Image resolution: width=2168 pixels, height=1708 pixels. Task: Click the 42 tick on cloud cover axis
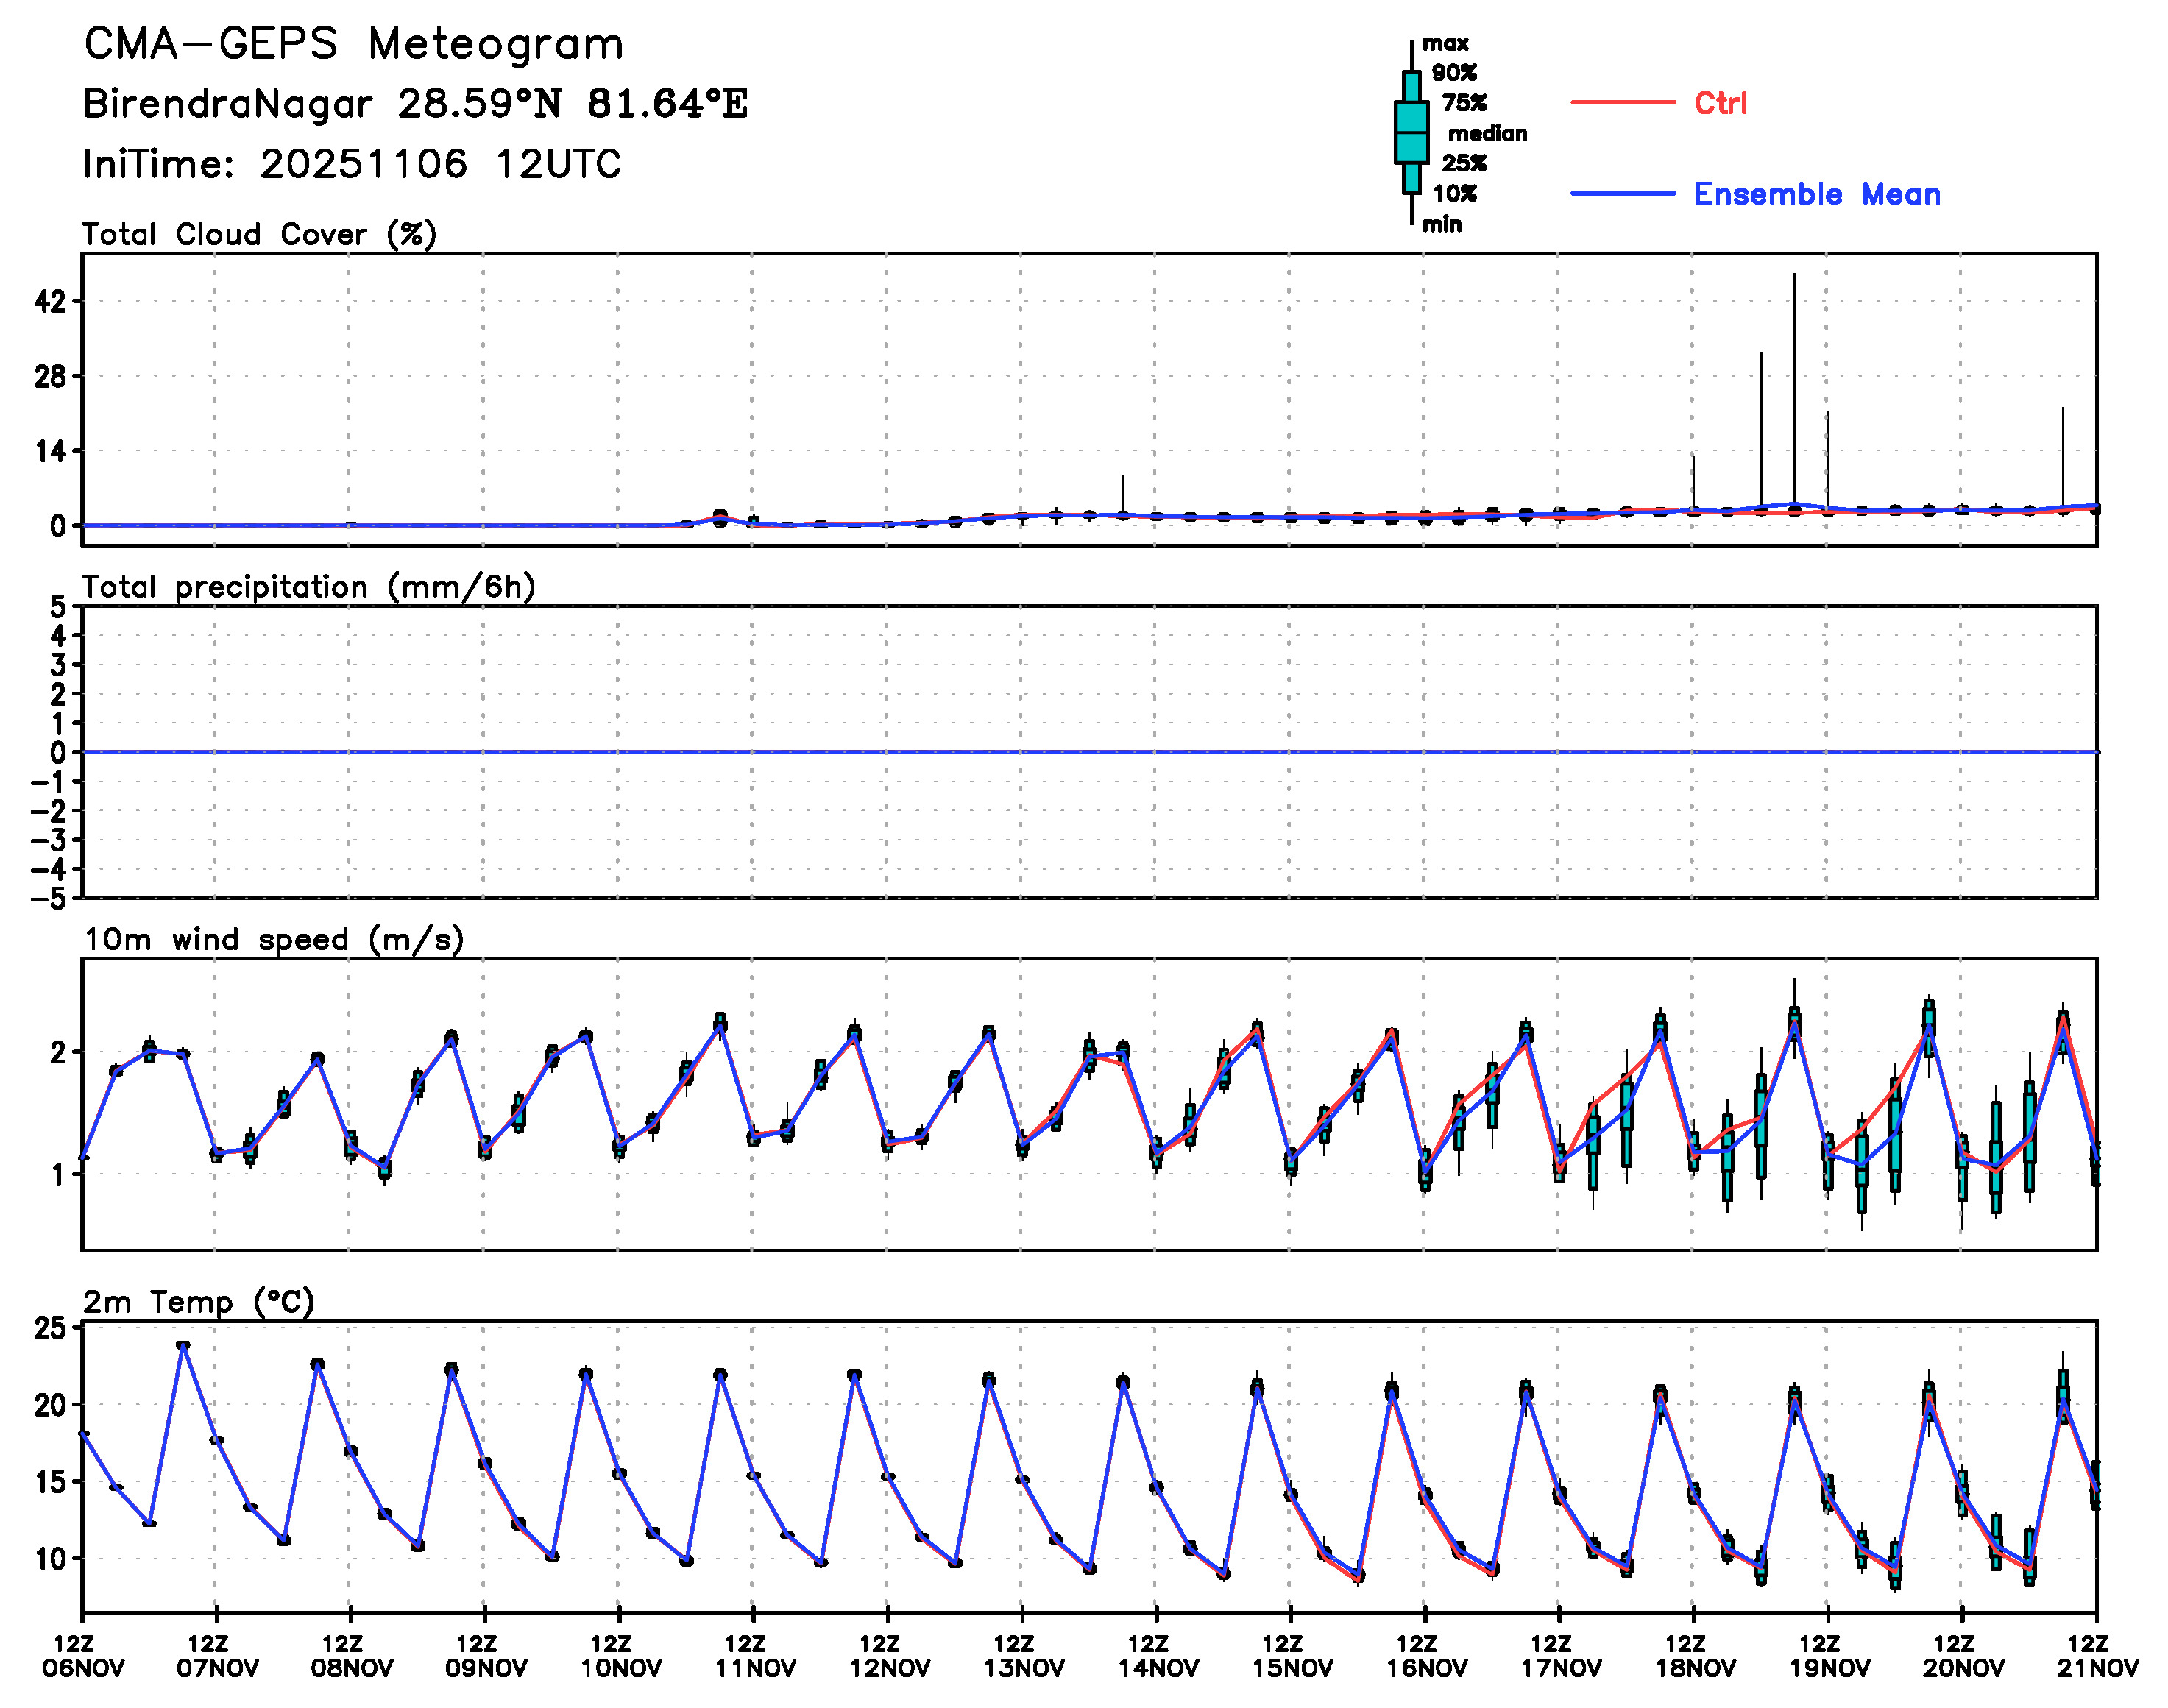50,301
